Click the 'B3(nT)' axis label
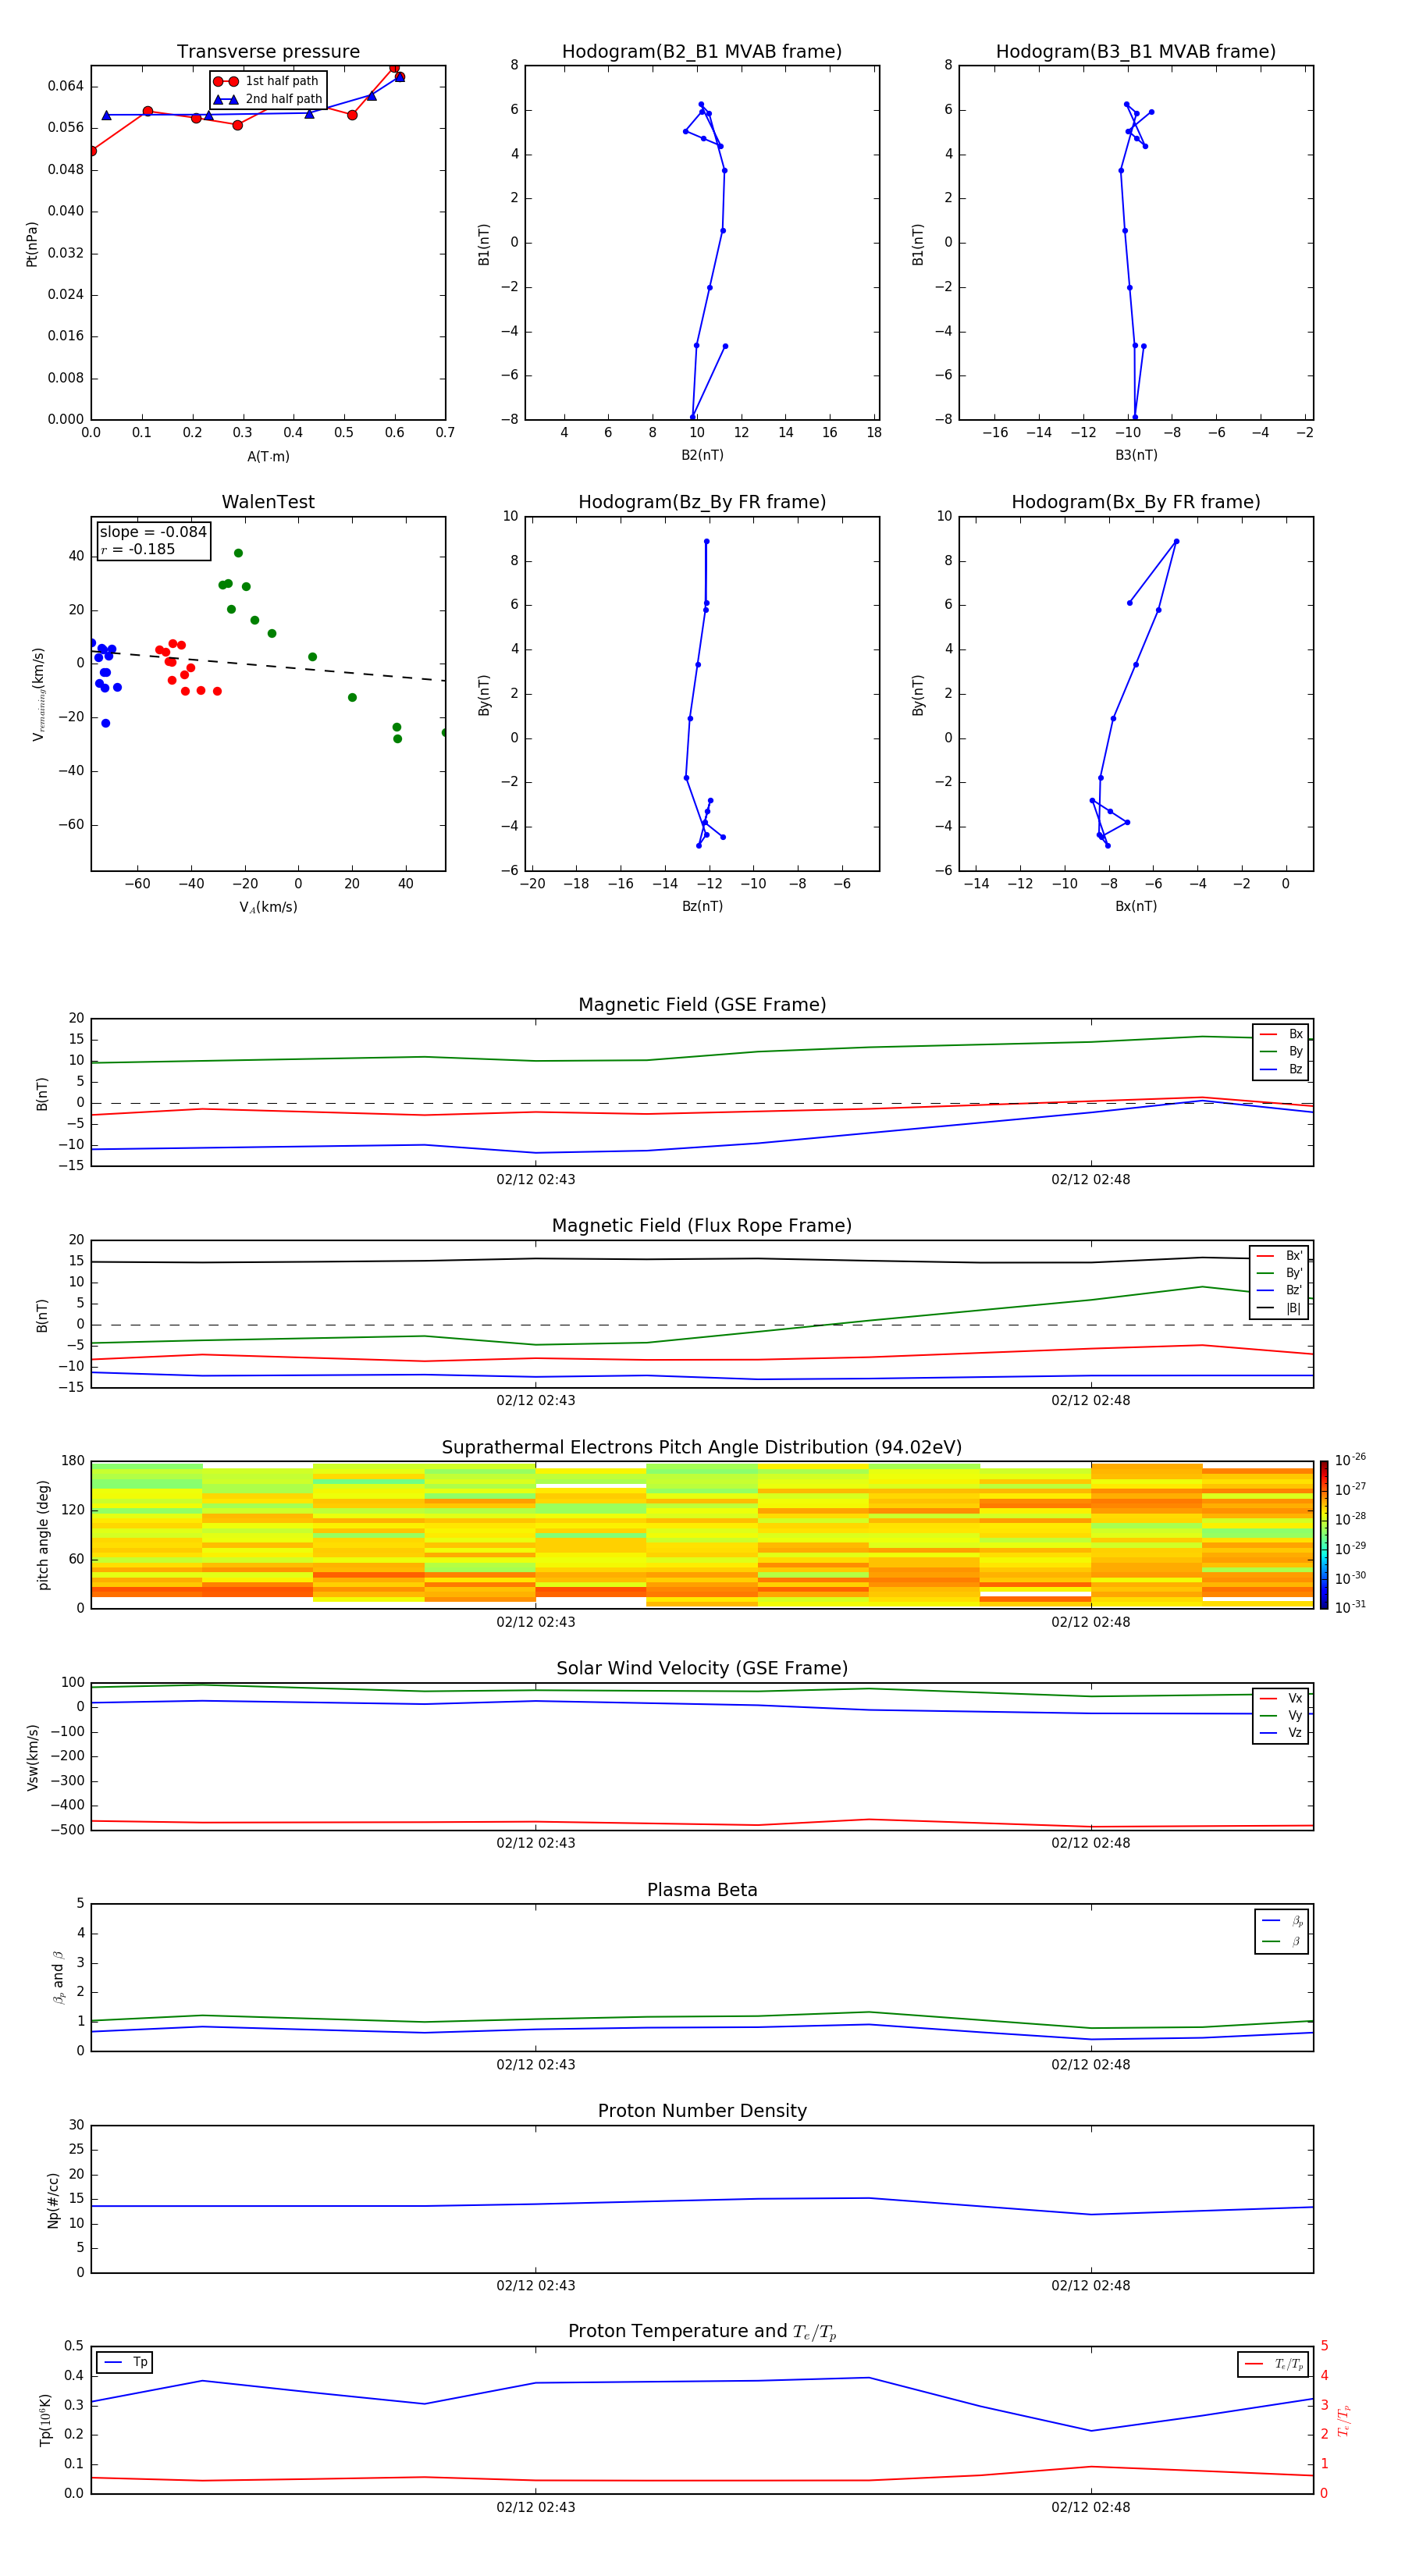 (x=1136, y=455)
